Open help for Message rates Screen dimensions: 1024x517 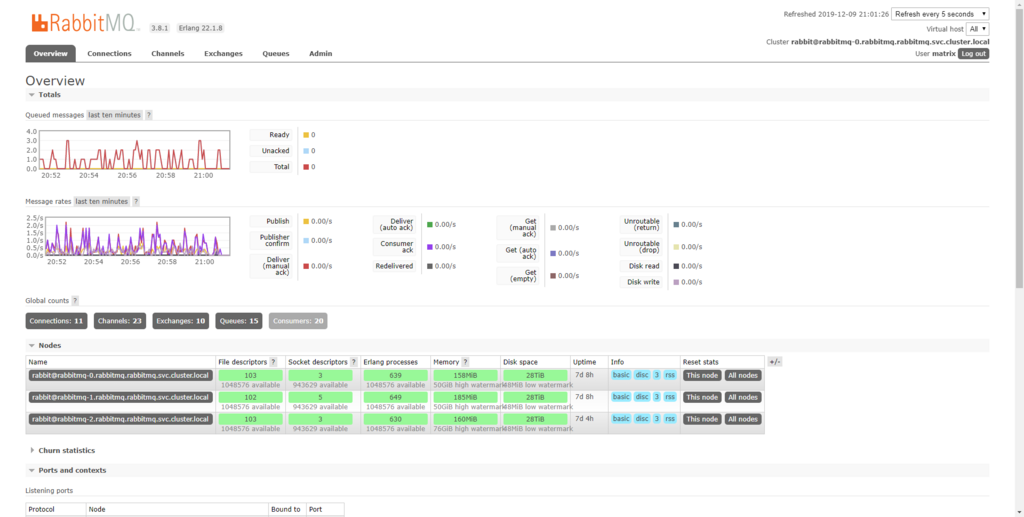click(136, 202)
